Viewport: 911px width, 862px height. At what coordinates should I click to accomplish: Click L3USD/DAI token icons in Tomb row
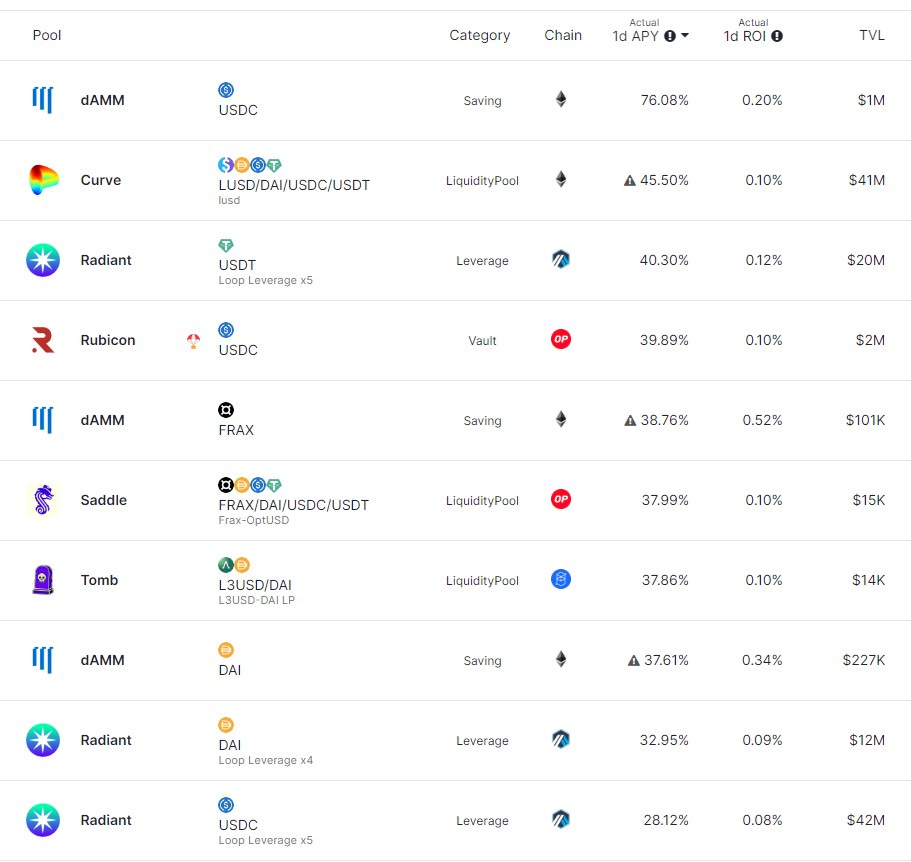pos(234,565)
